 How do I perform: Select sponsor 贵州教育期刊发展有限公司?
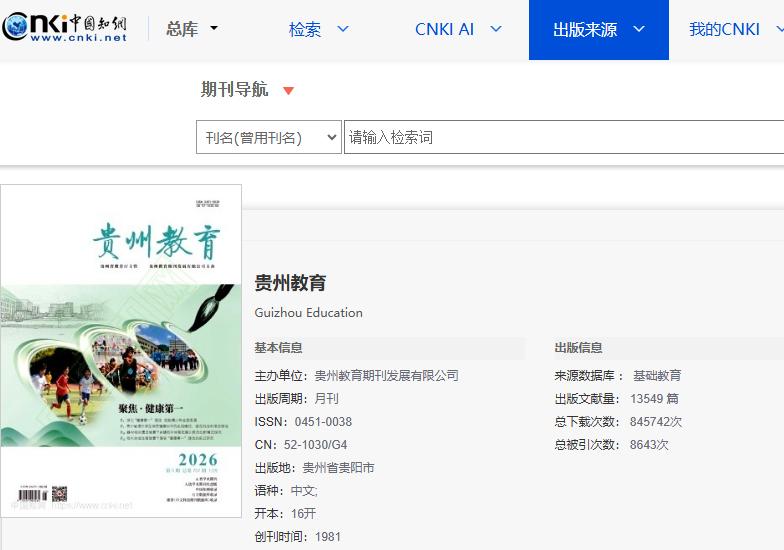386,376
